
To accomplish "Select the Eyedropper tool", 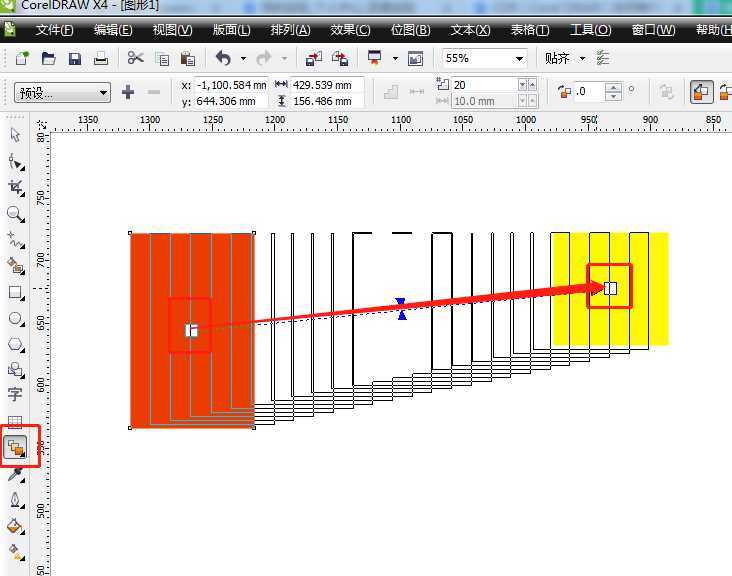I will click(x=15, y=474).
